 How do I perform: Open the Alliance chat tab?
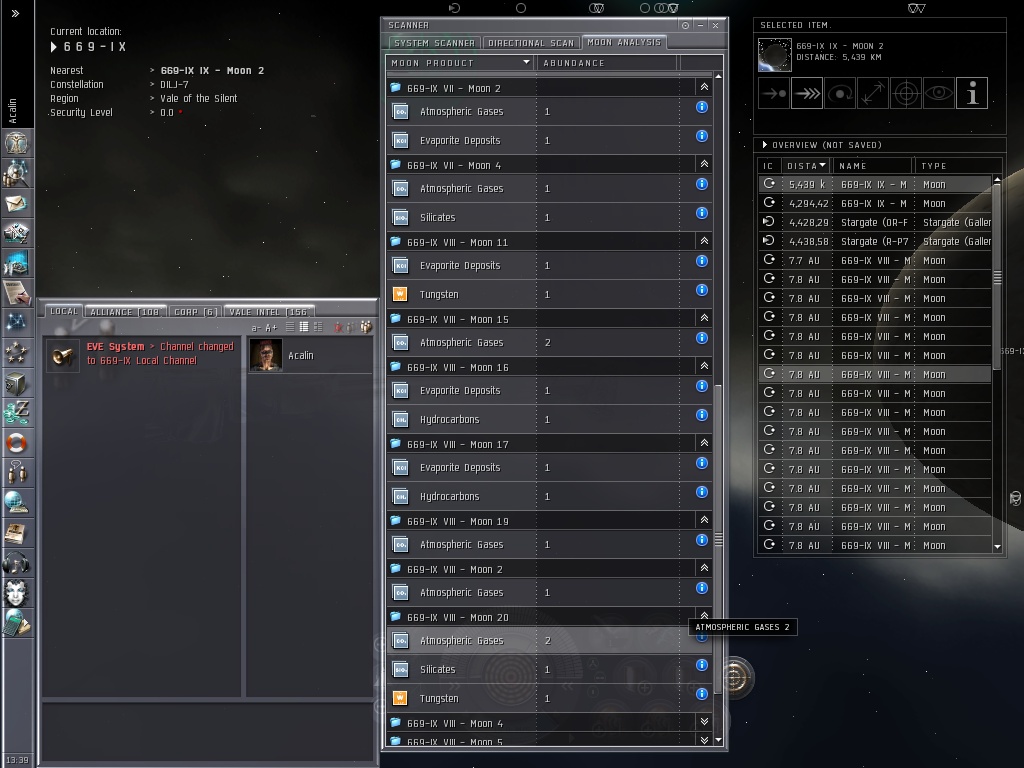125,312
